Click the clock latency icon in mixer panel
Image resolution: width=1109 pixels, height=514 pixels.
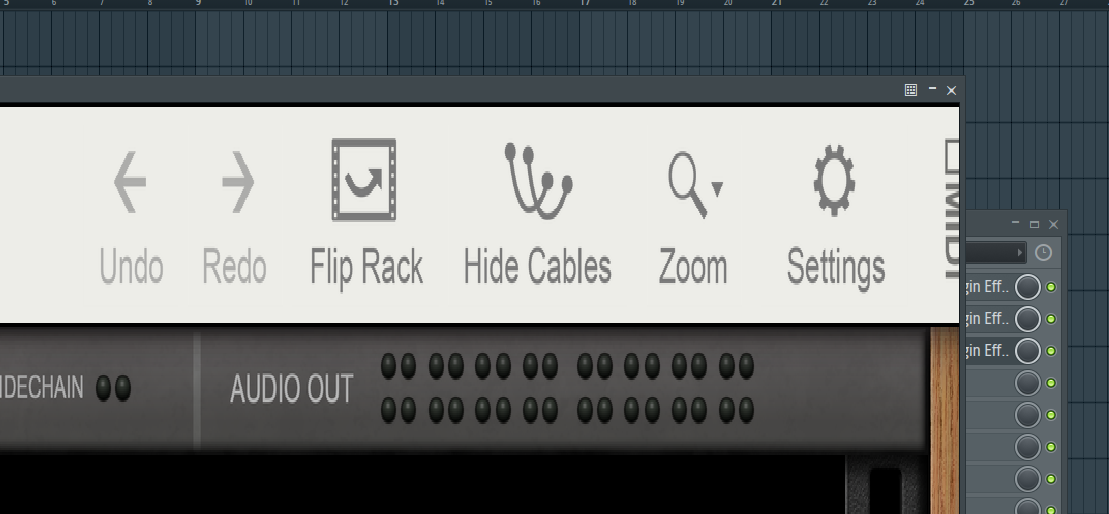point(1043,252)
